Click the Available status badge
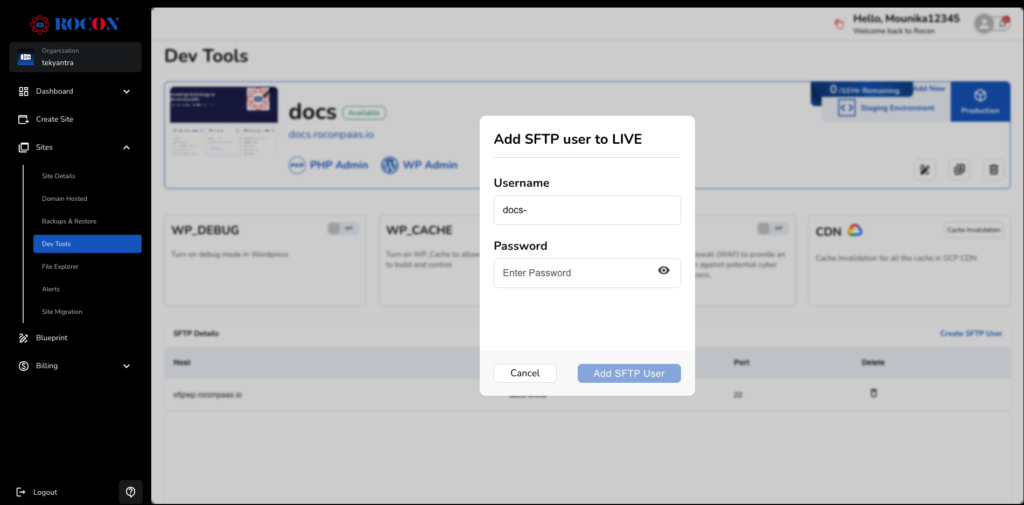1024x505 pixels. tap(364, 113)
